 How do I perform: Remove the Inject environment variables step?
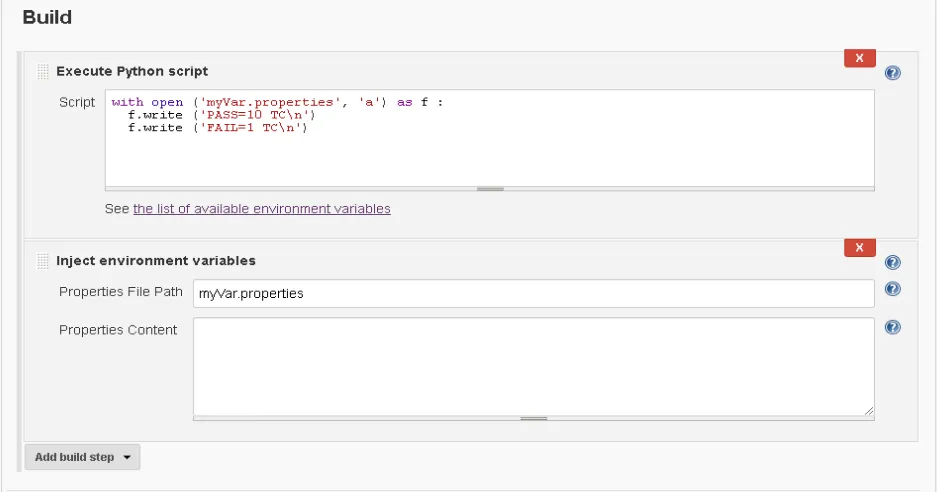click(859, 248)
